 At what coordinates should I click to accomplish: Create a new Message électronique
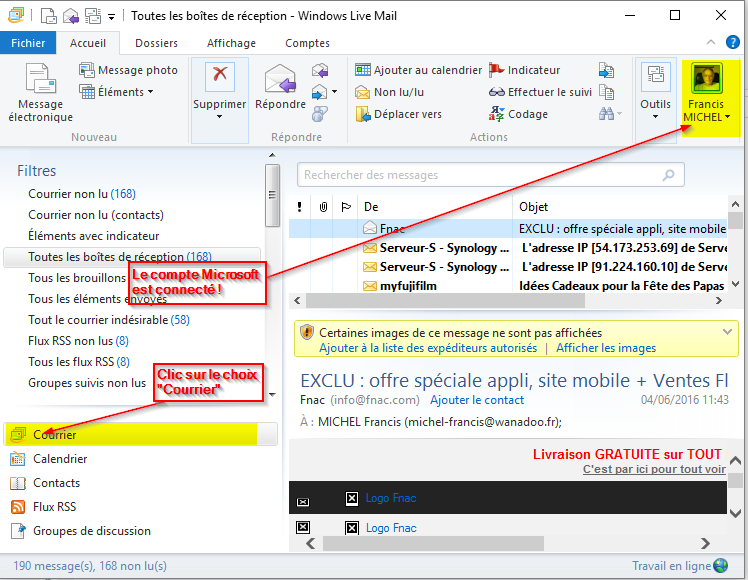[41, 93]
